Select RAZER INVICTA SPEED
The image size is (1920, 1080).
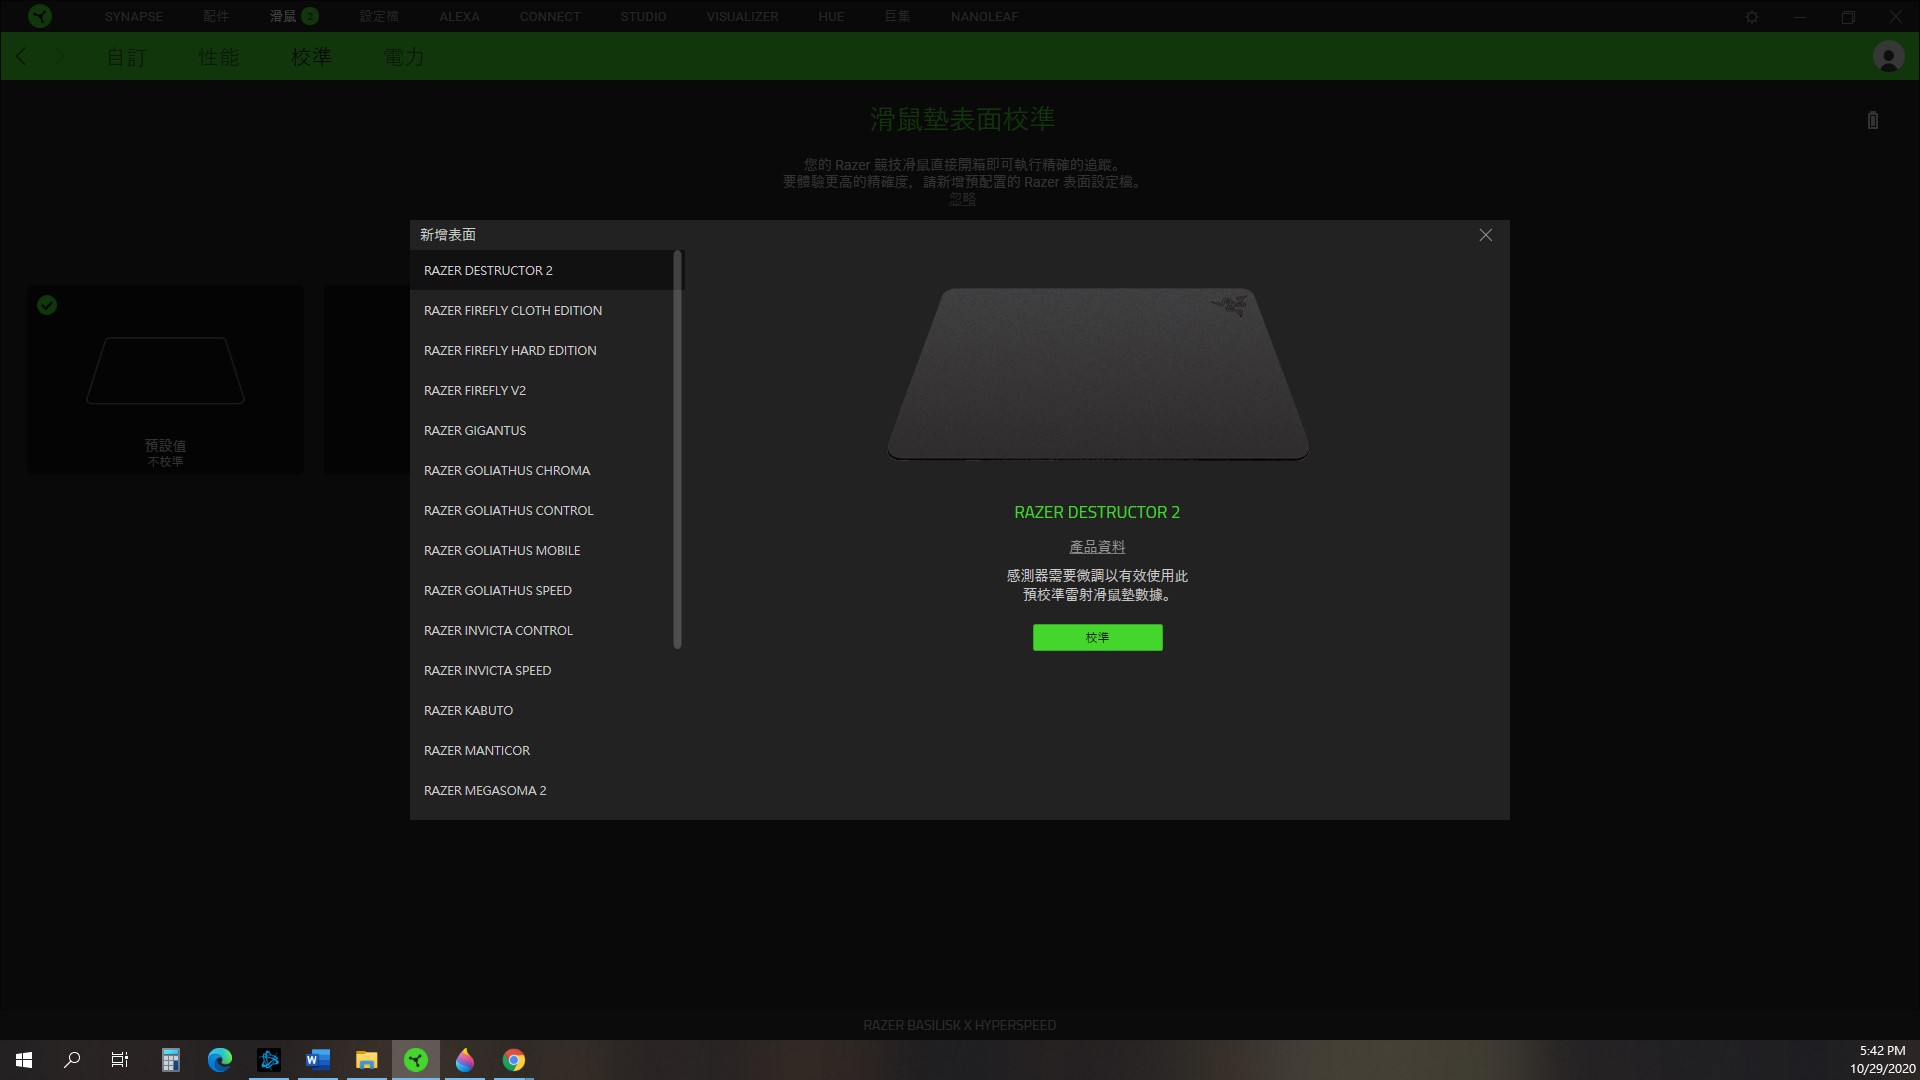point(542,670)
